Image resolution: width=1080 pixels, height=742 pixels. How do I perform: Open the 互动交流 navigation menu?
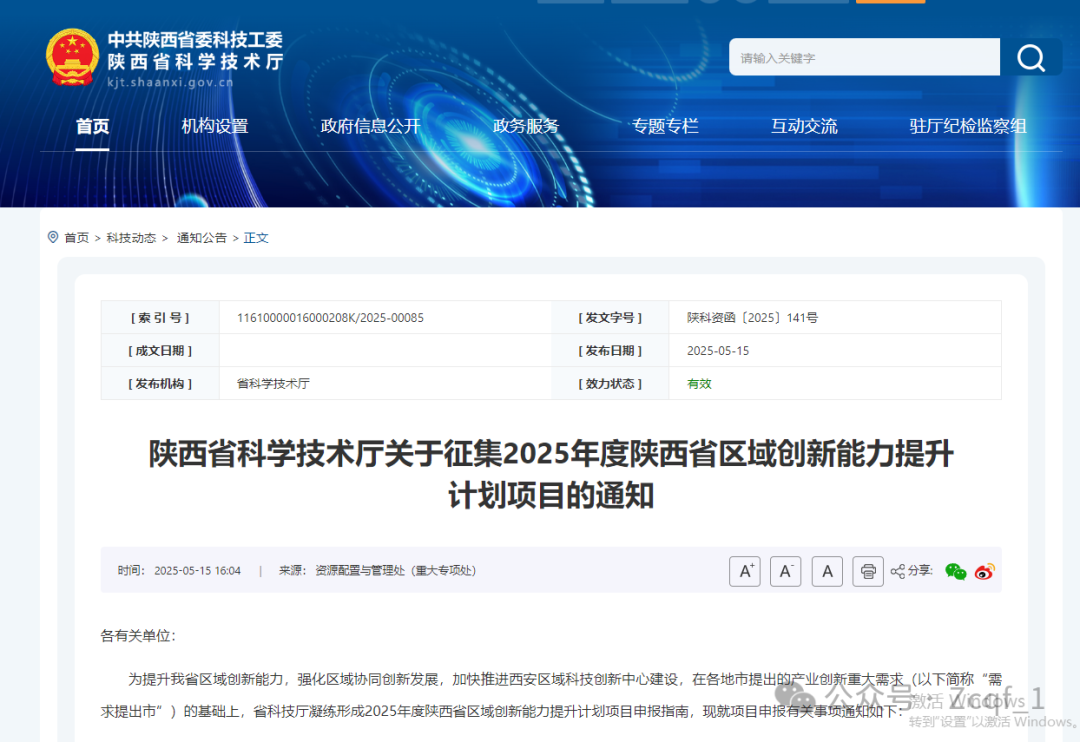tap(804, 126)
